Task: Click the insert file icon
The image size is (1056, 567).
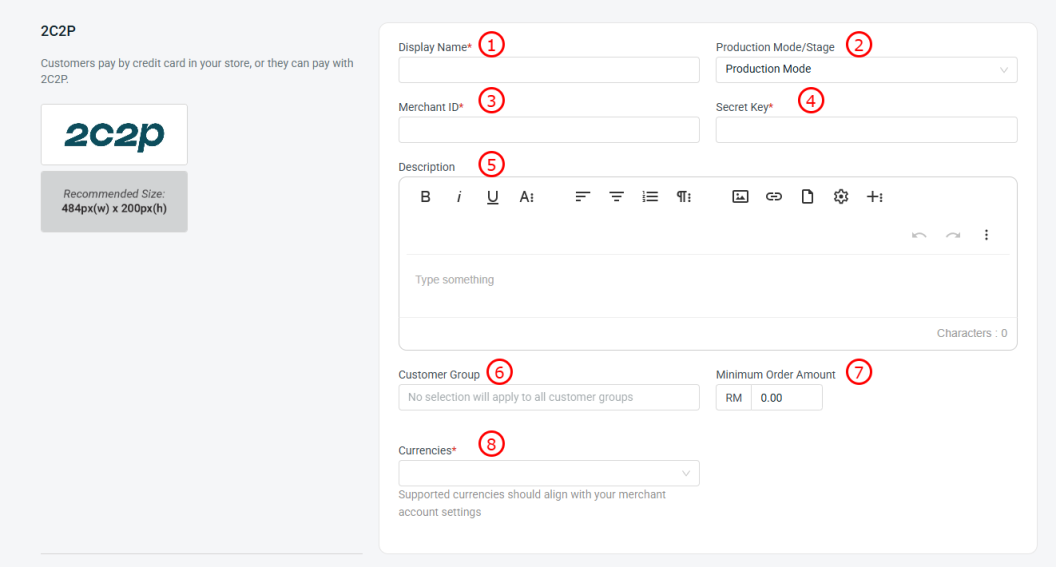Action: coord(807,197)
